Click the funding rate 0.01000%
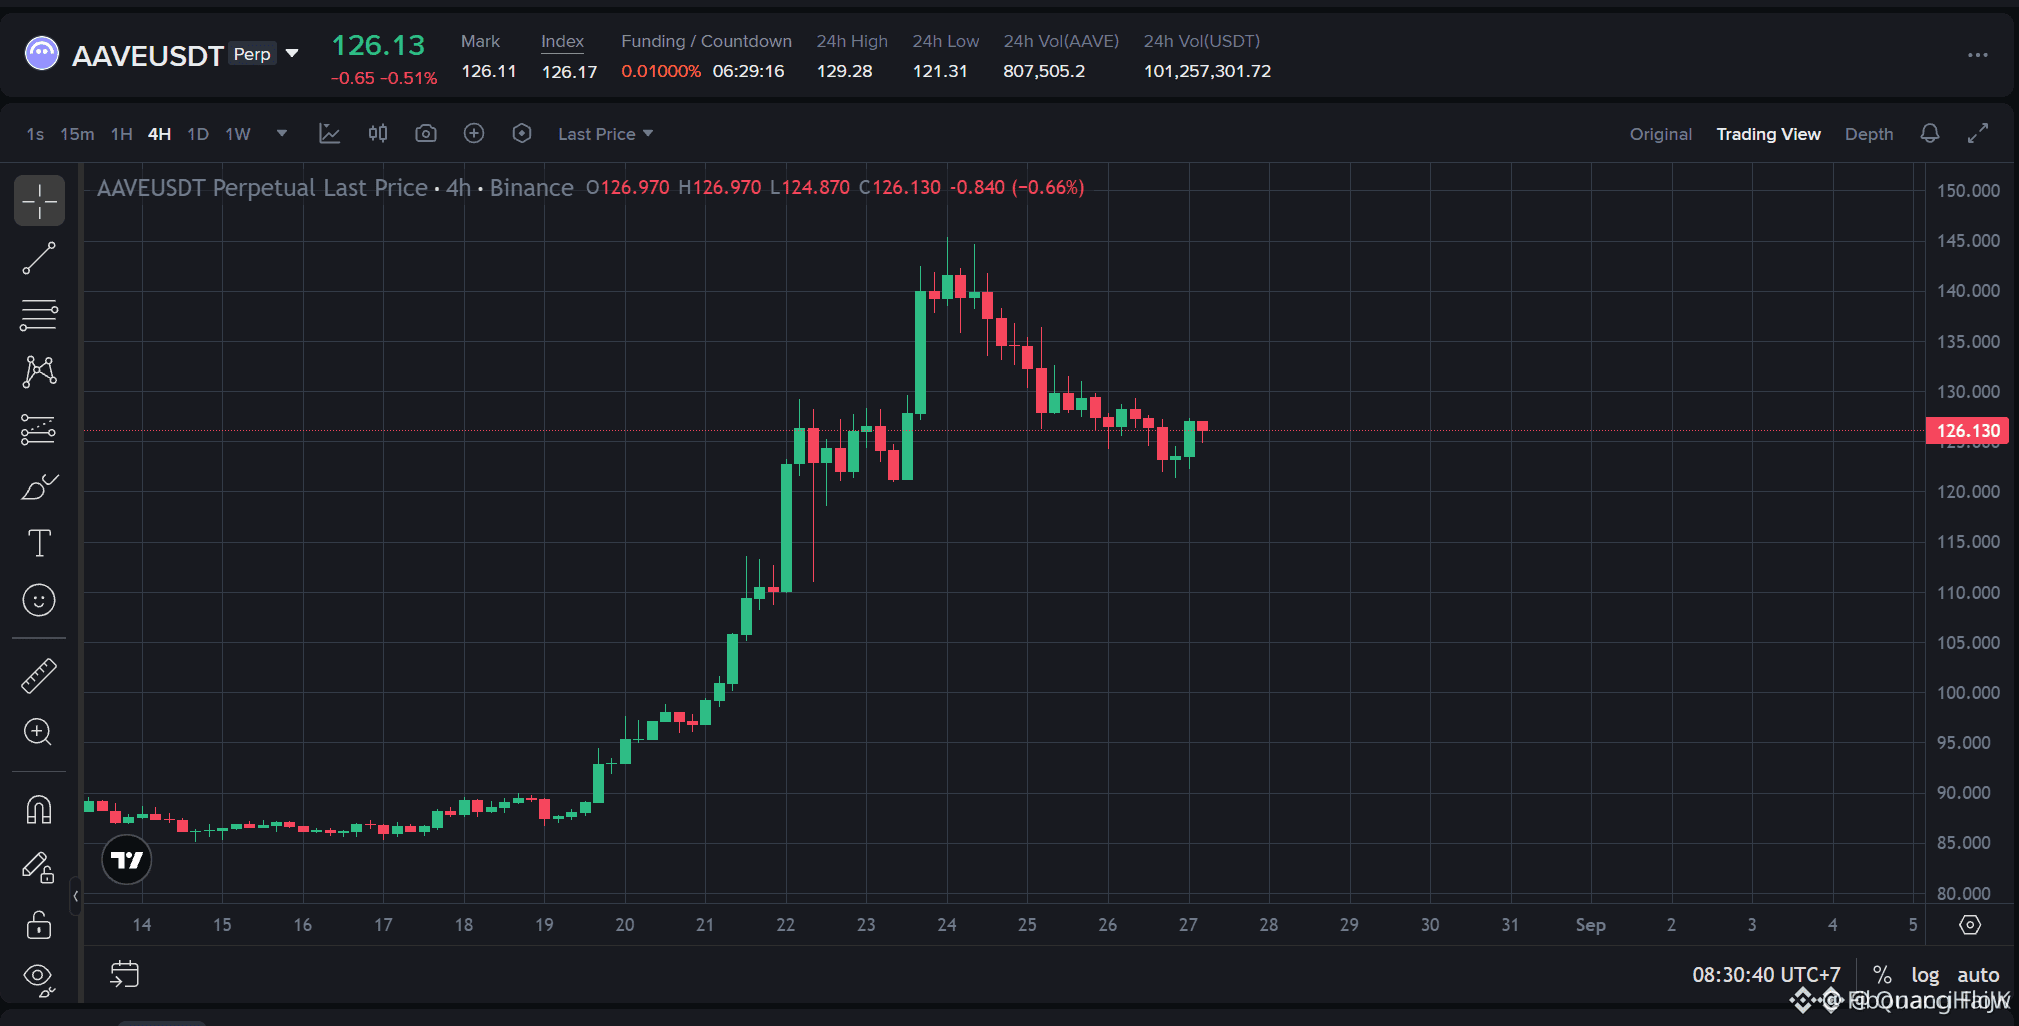The width and height of the screenshot is (2019, 1026). tap(661, 71)
